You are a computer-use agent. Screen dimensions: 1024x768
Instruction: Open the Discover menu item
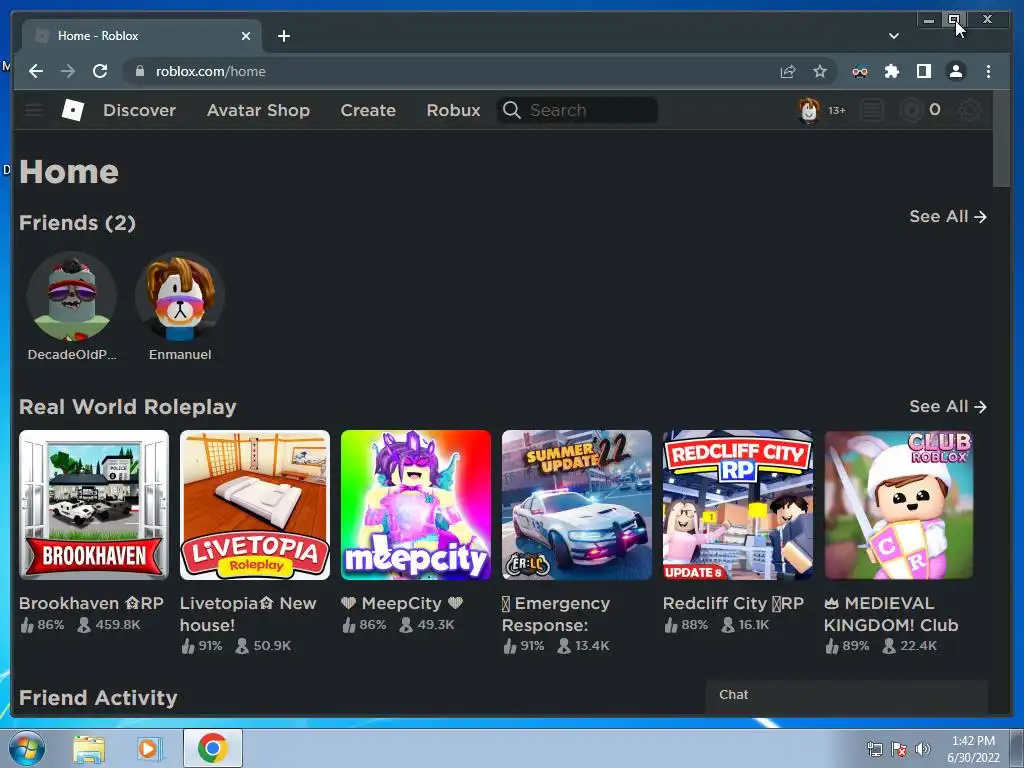point(139,110)
